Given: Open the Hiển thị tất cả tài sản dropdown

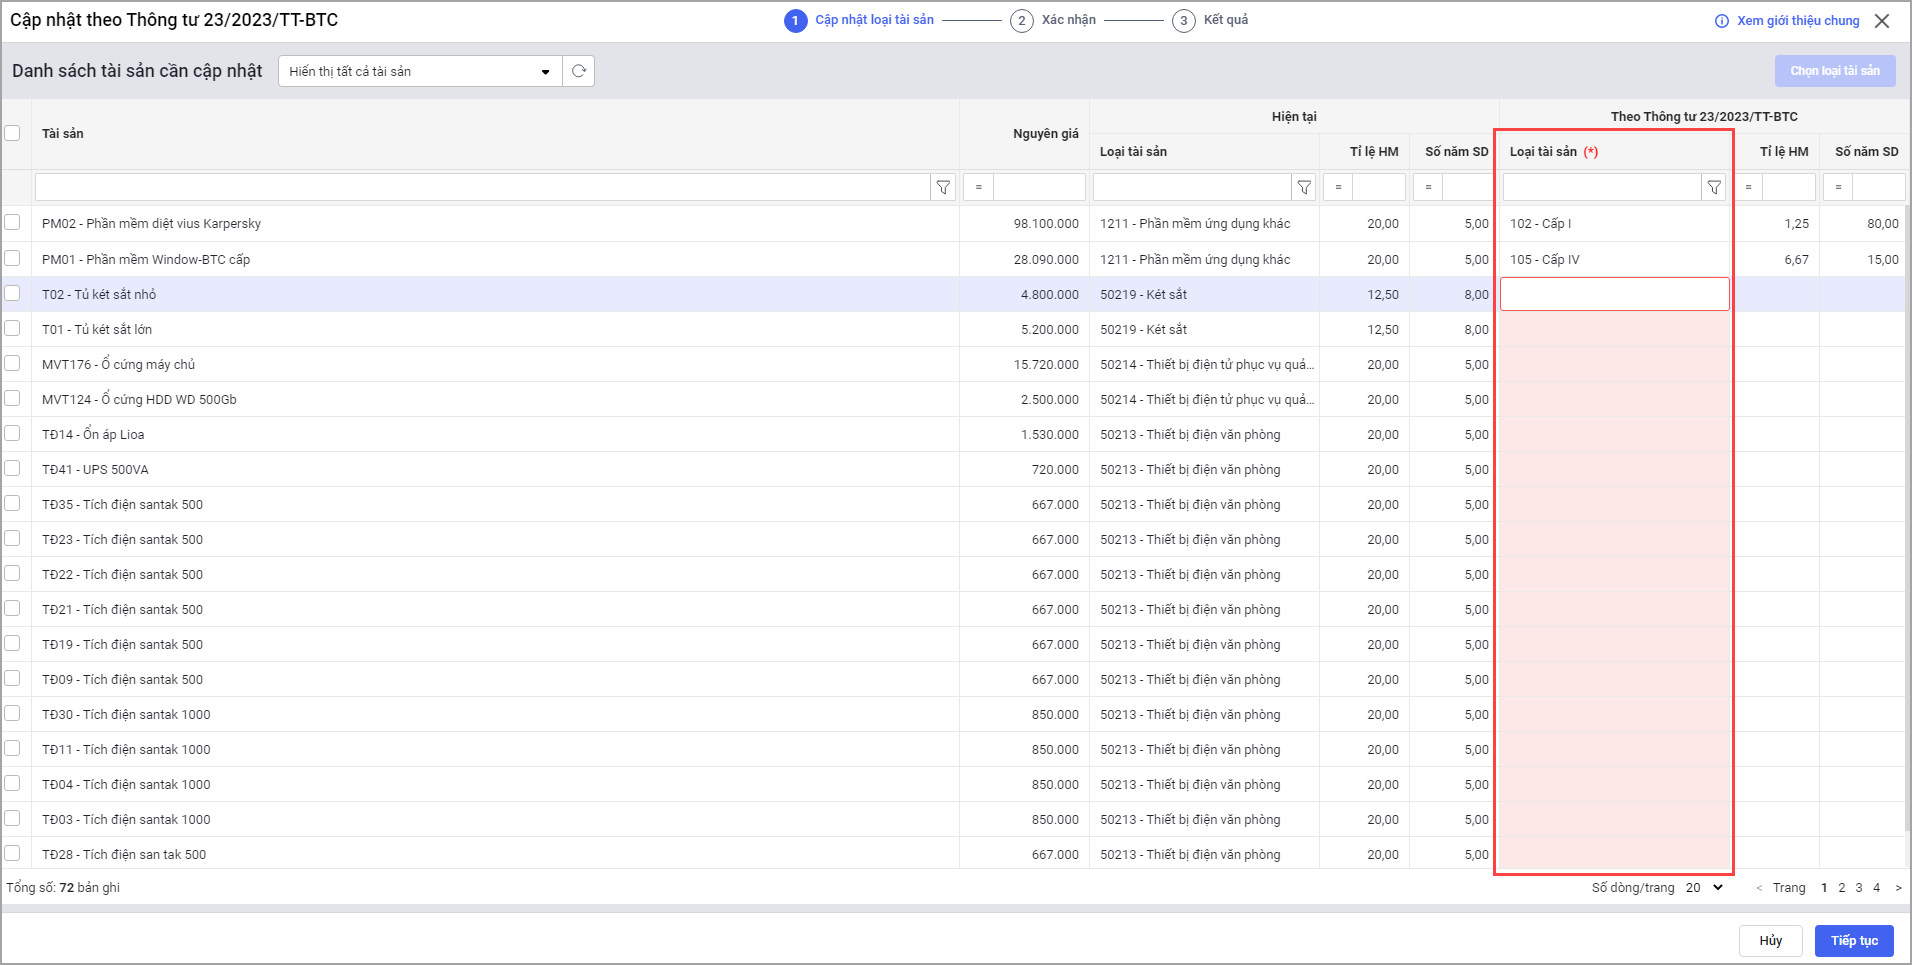Looking at the screenshot, I should pos(420,71).
